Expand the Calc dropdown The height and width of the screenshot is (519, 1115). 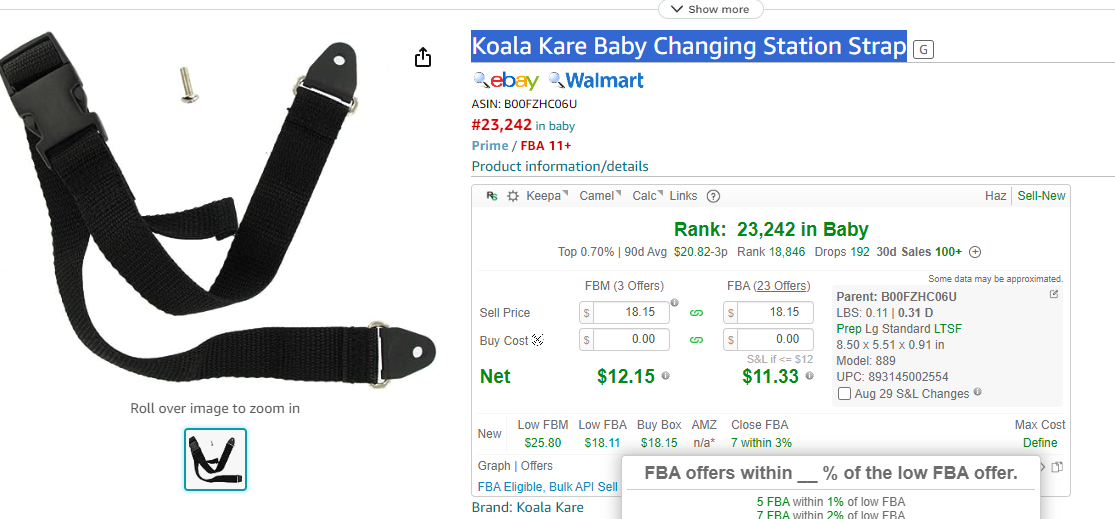point(648,196)
